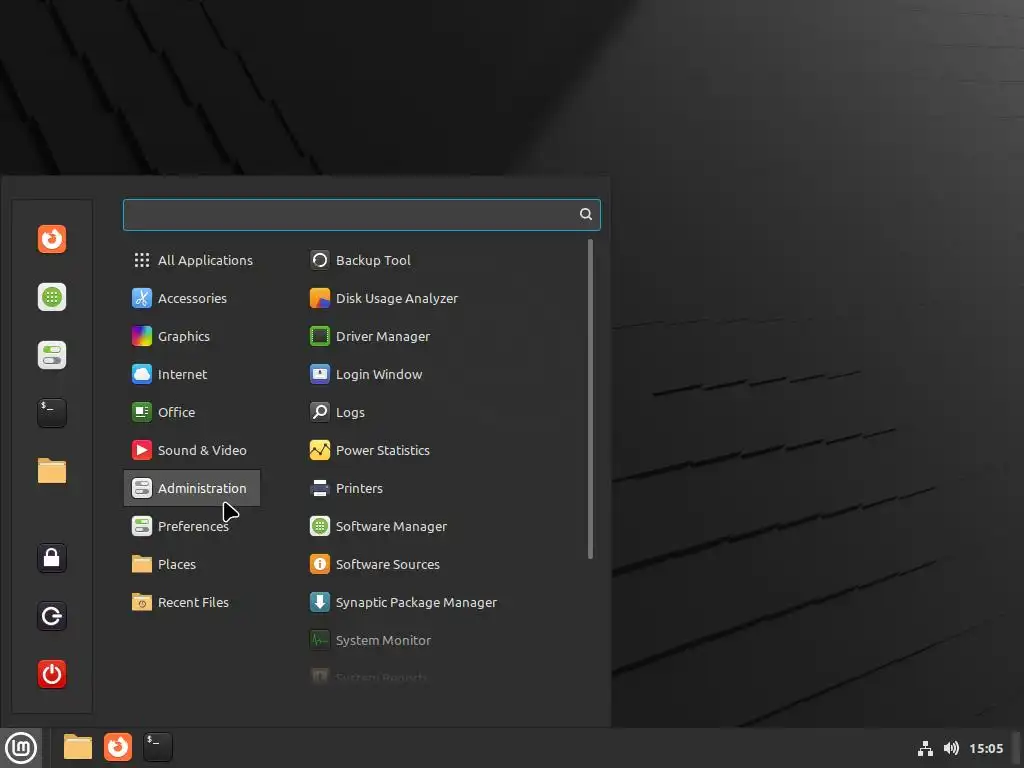This screenshot has height=768, width=1024.
Task: Launch System Monitor from the list
Action: coord(444,641)
